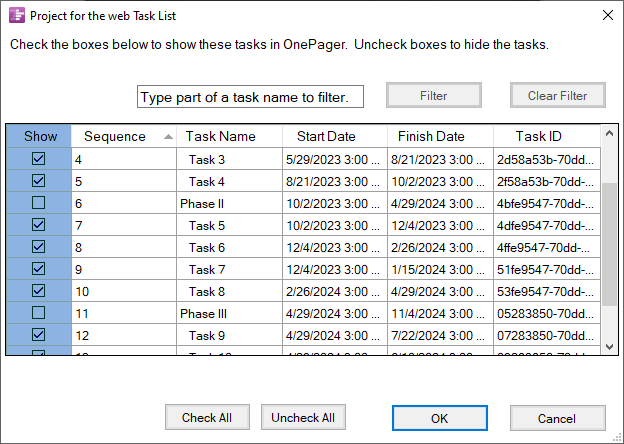Screen dimensions: 624x444
Task: Select the Phase III task name cell
Action: pos(229,314)
